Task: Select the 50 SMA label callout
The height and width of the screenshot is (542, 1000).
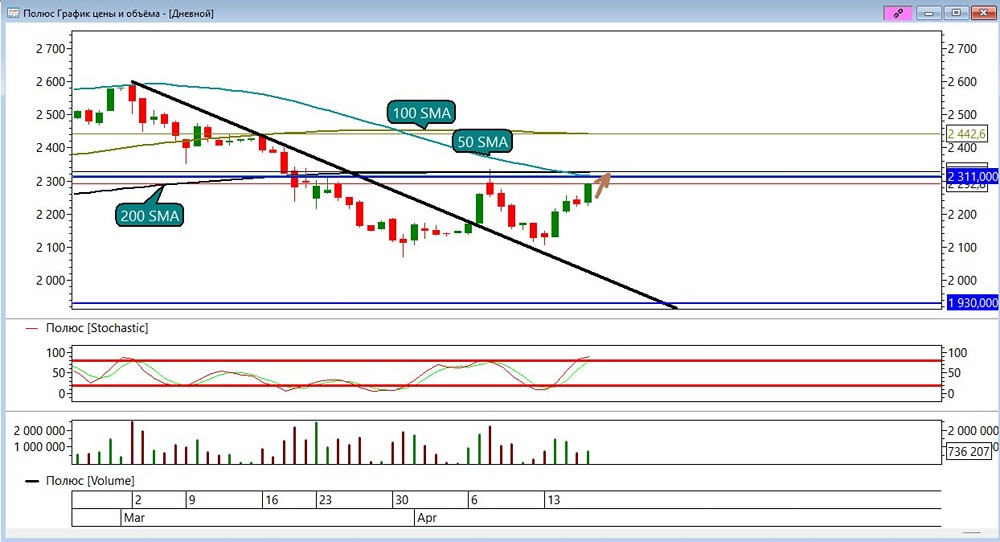Action: tap(483, 142)
